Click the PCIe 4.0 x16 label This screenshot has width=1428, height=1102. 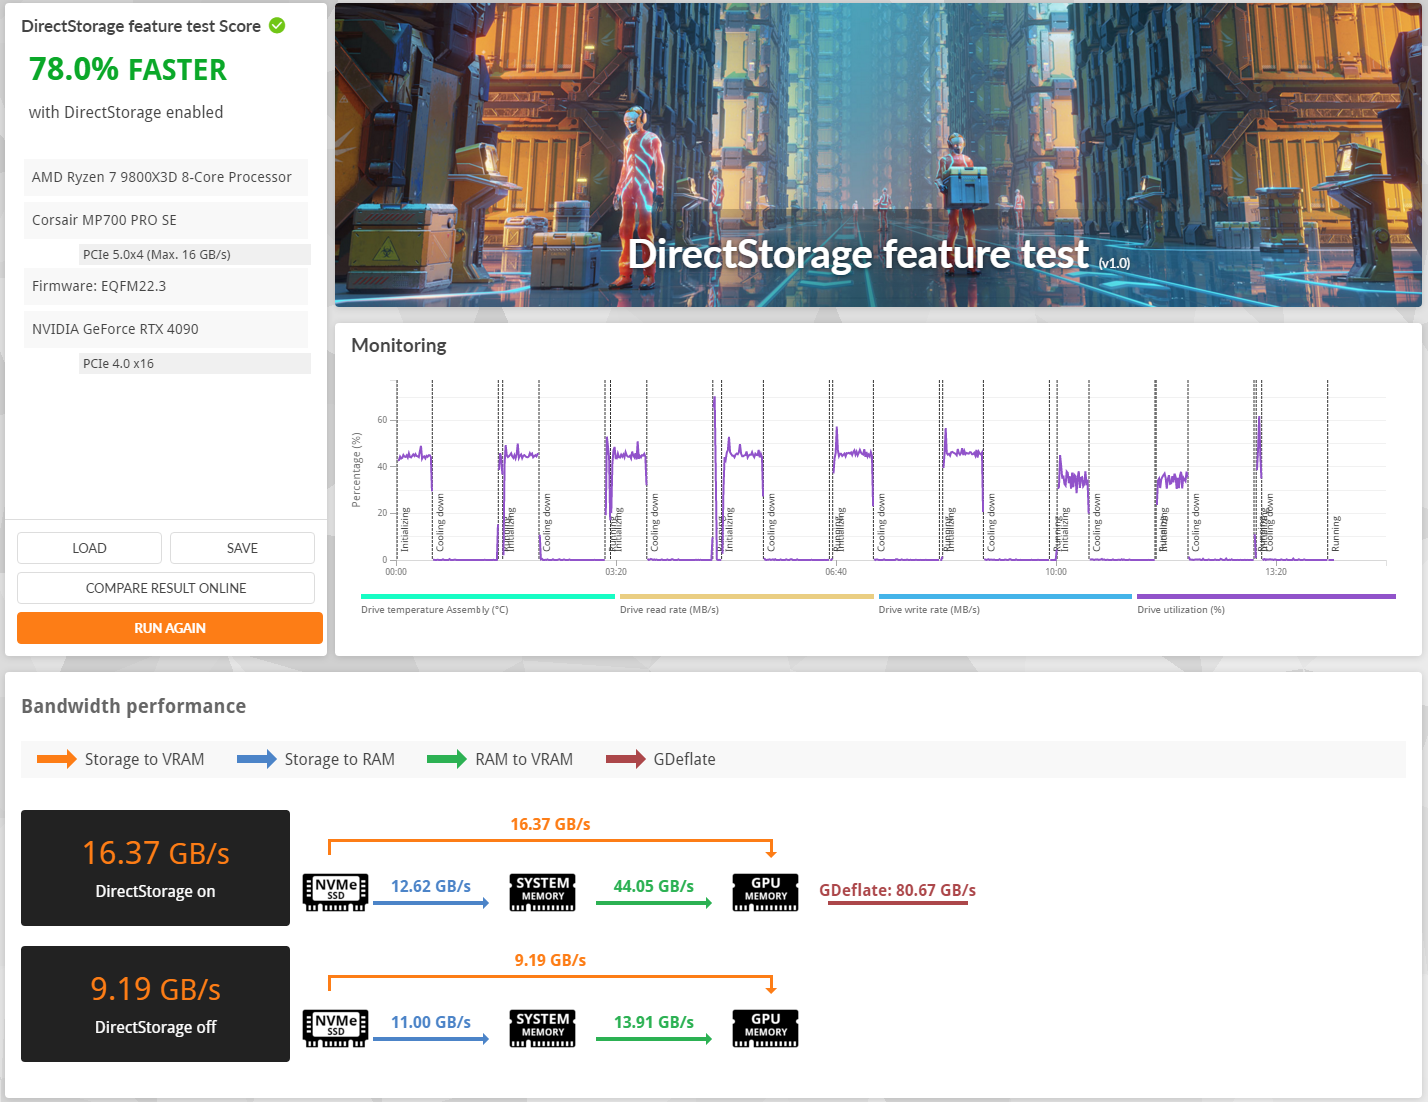click(195, 363)
